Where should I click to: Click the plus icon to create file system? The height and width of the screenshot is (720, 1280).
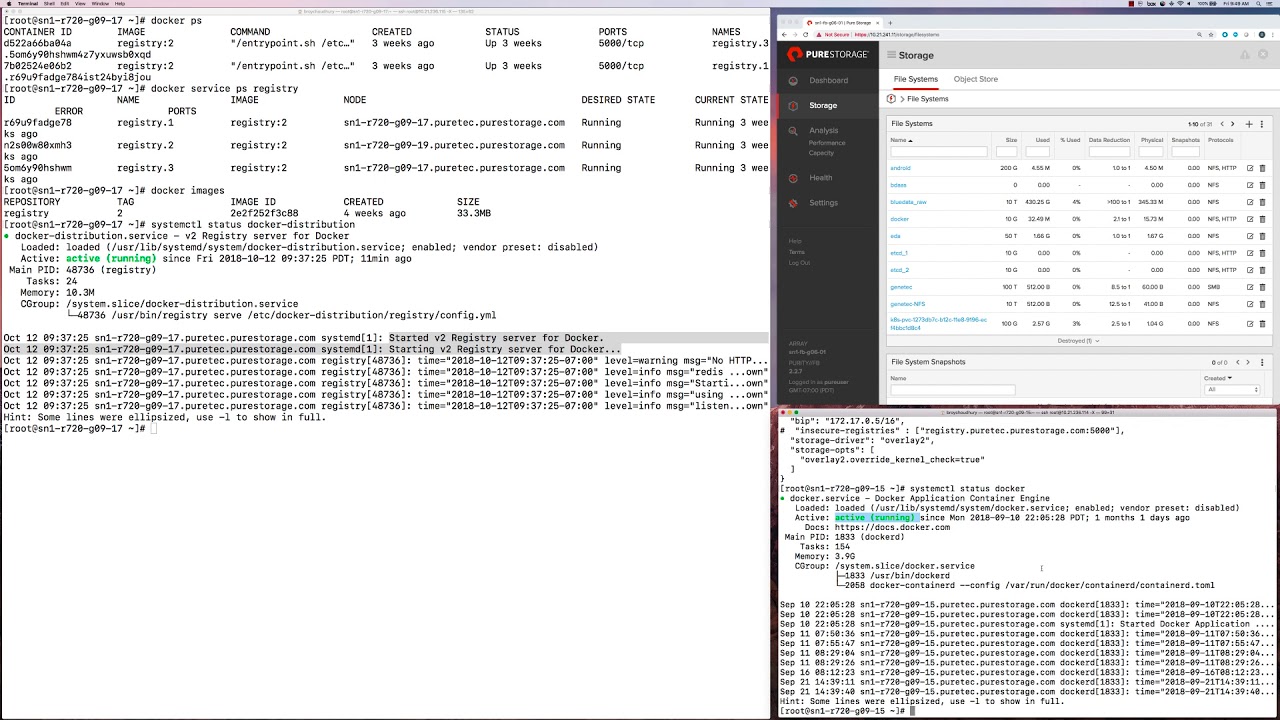tap(1249, 124)
